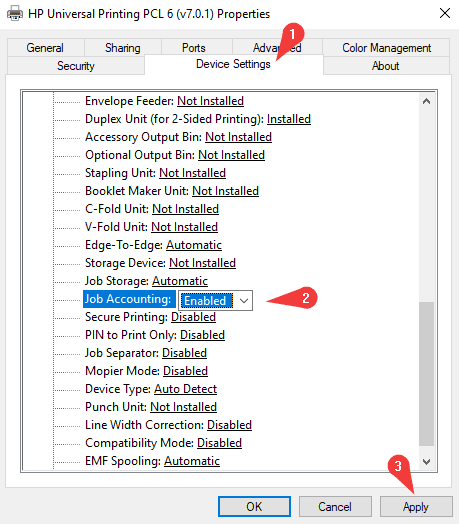The height and width of the screenshot is (524, 459).
Task: Change Stapling Unit Not Installed value
Action: [192, 173]
